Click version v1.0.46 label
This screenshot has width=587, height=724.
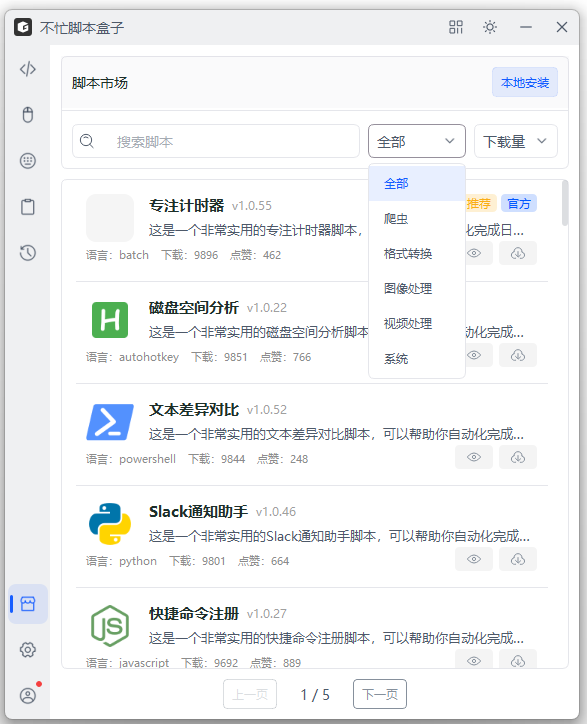(x=276, y=512)
